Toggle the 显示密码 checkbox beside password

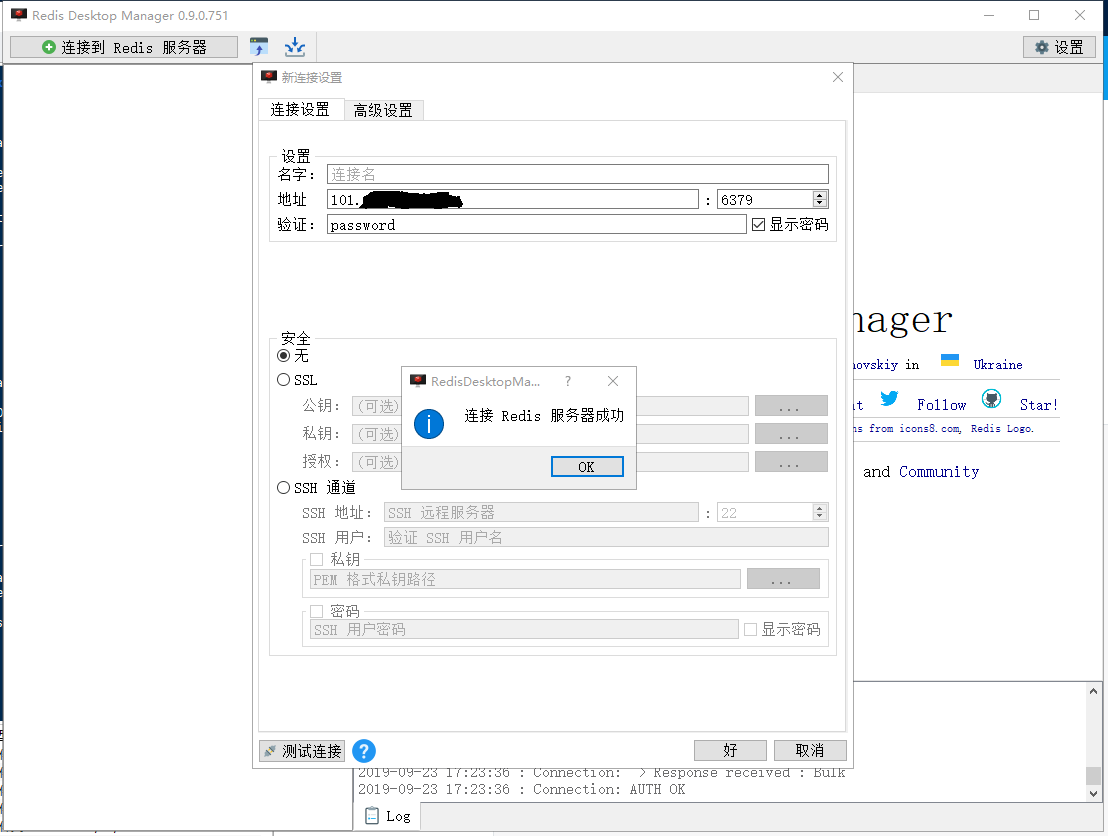pyautogui.click(x=758, y=225)
